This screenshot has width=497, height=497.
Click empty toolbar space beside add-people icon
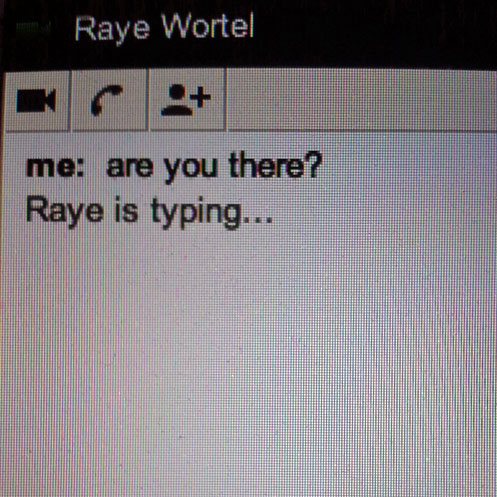click(362, 100)
